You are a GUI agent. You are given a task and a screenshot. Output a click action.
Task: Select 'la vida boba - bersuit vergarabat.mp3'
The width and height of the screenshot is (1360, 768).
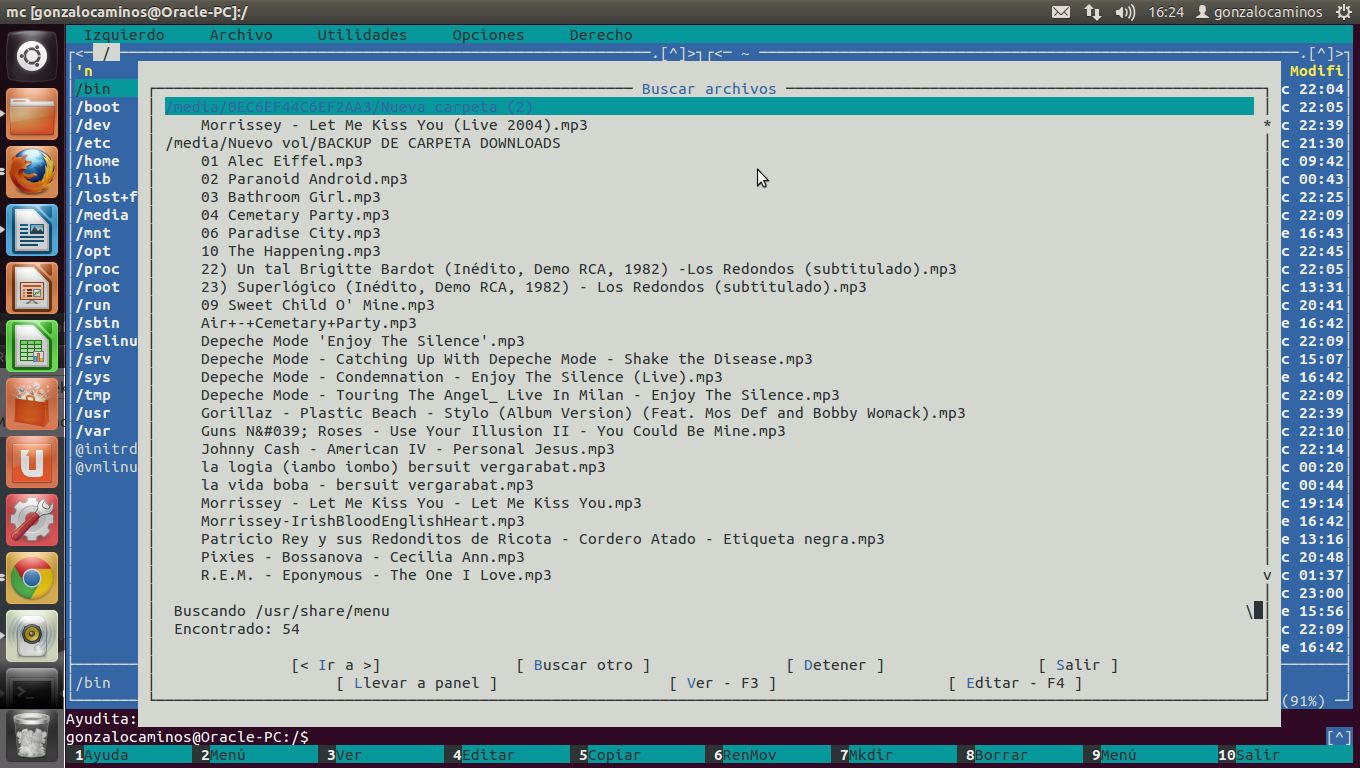point(367,485)
